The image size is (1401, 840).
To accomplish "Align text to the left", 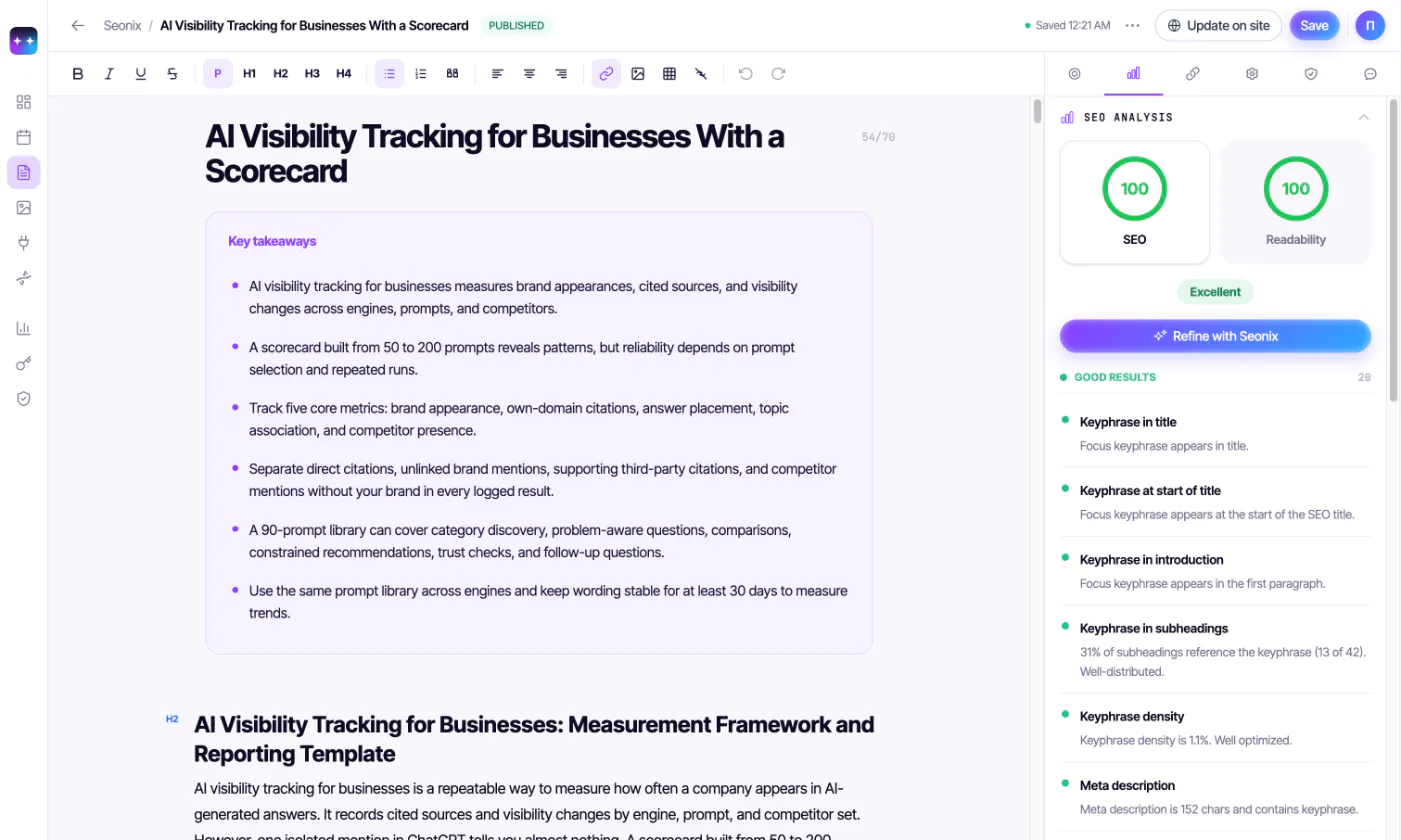I will click(497, 73).
